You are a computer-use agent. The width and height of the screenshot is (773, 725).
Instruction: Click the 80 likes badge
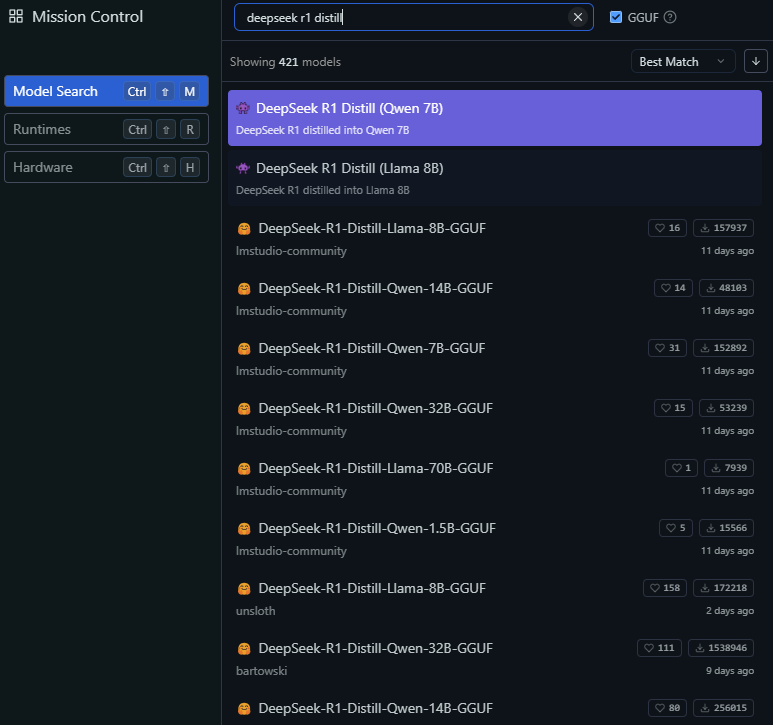667,708
